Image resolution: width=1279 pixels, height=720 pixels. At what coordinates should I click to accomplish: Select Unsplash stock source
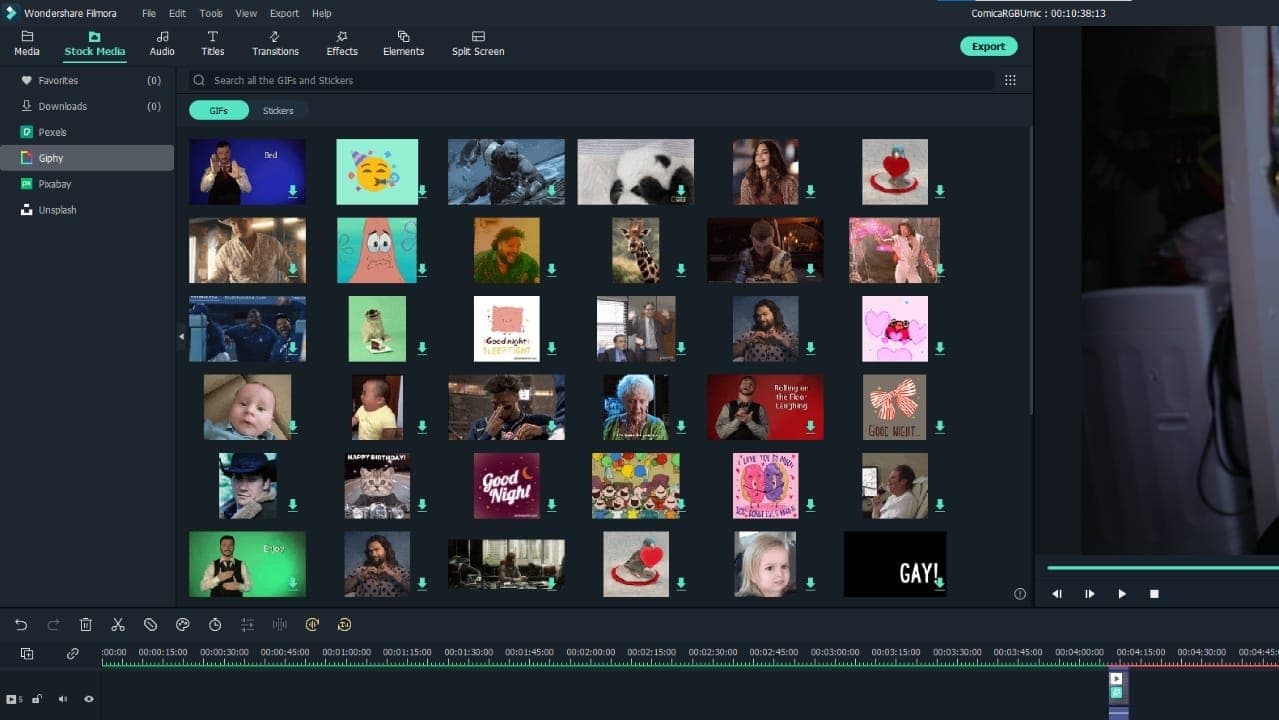pos(87,210)
